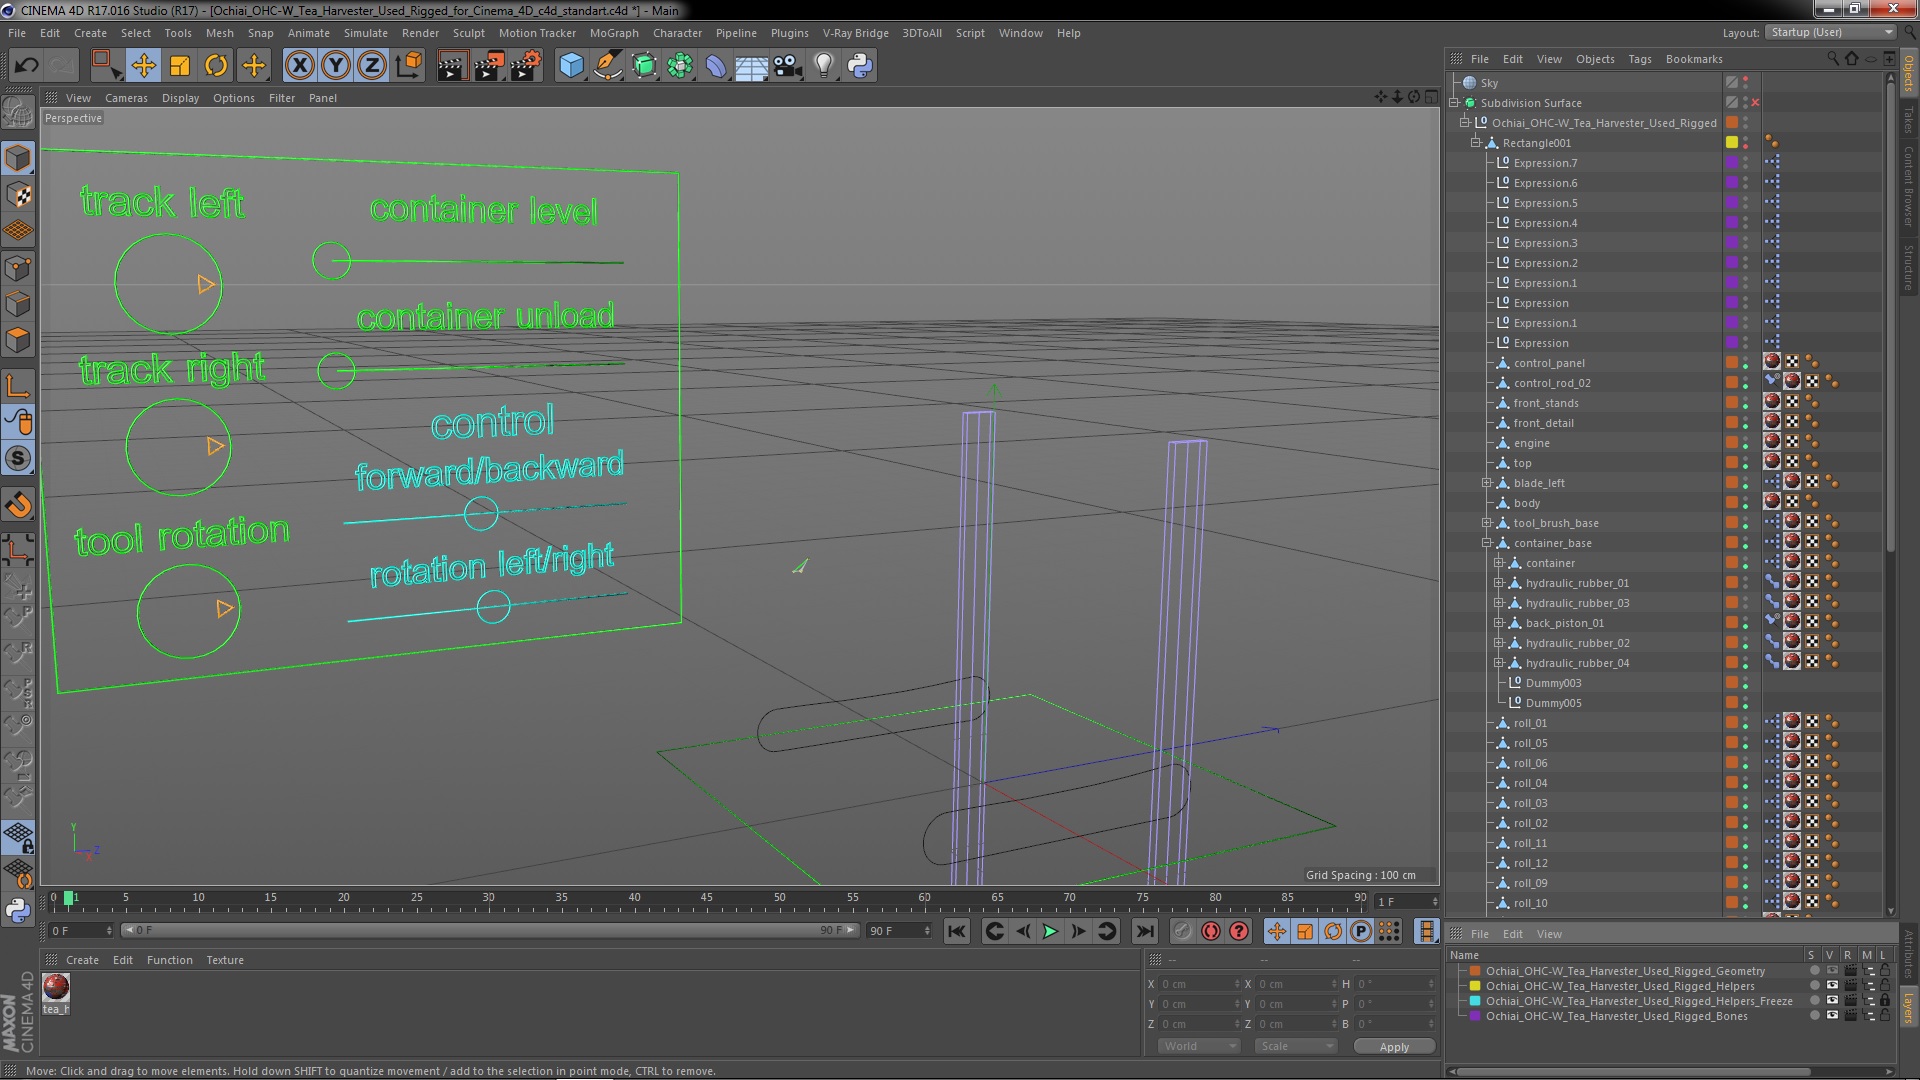Add a Cube primitive object
1920x1080 pixels.
point(571,66)
